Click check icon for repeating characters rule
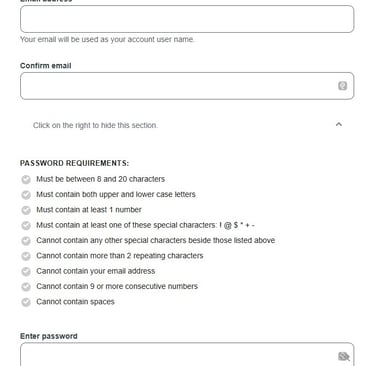 [26, 256]
